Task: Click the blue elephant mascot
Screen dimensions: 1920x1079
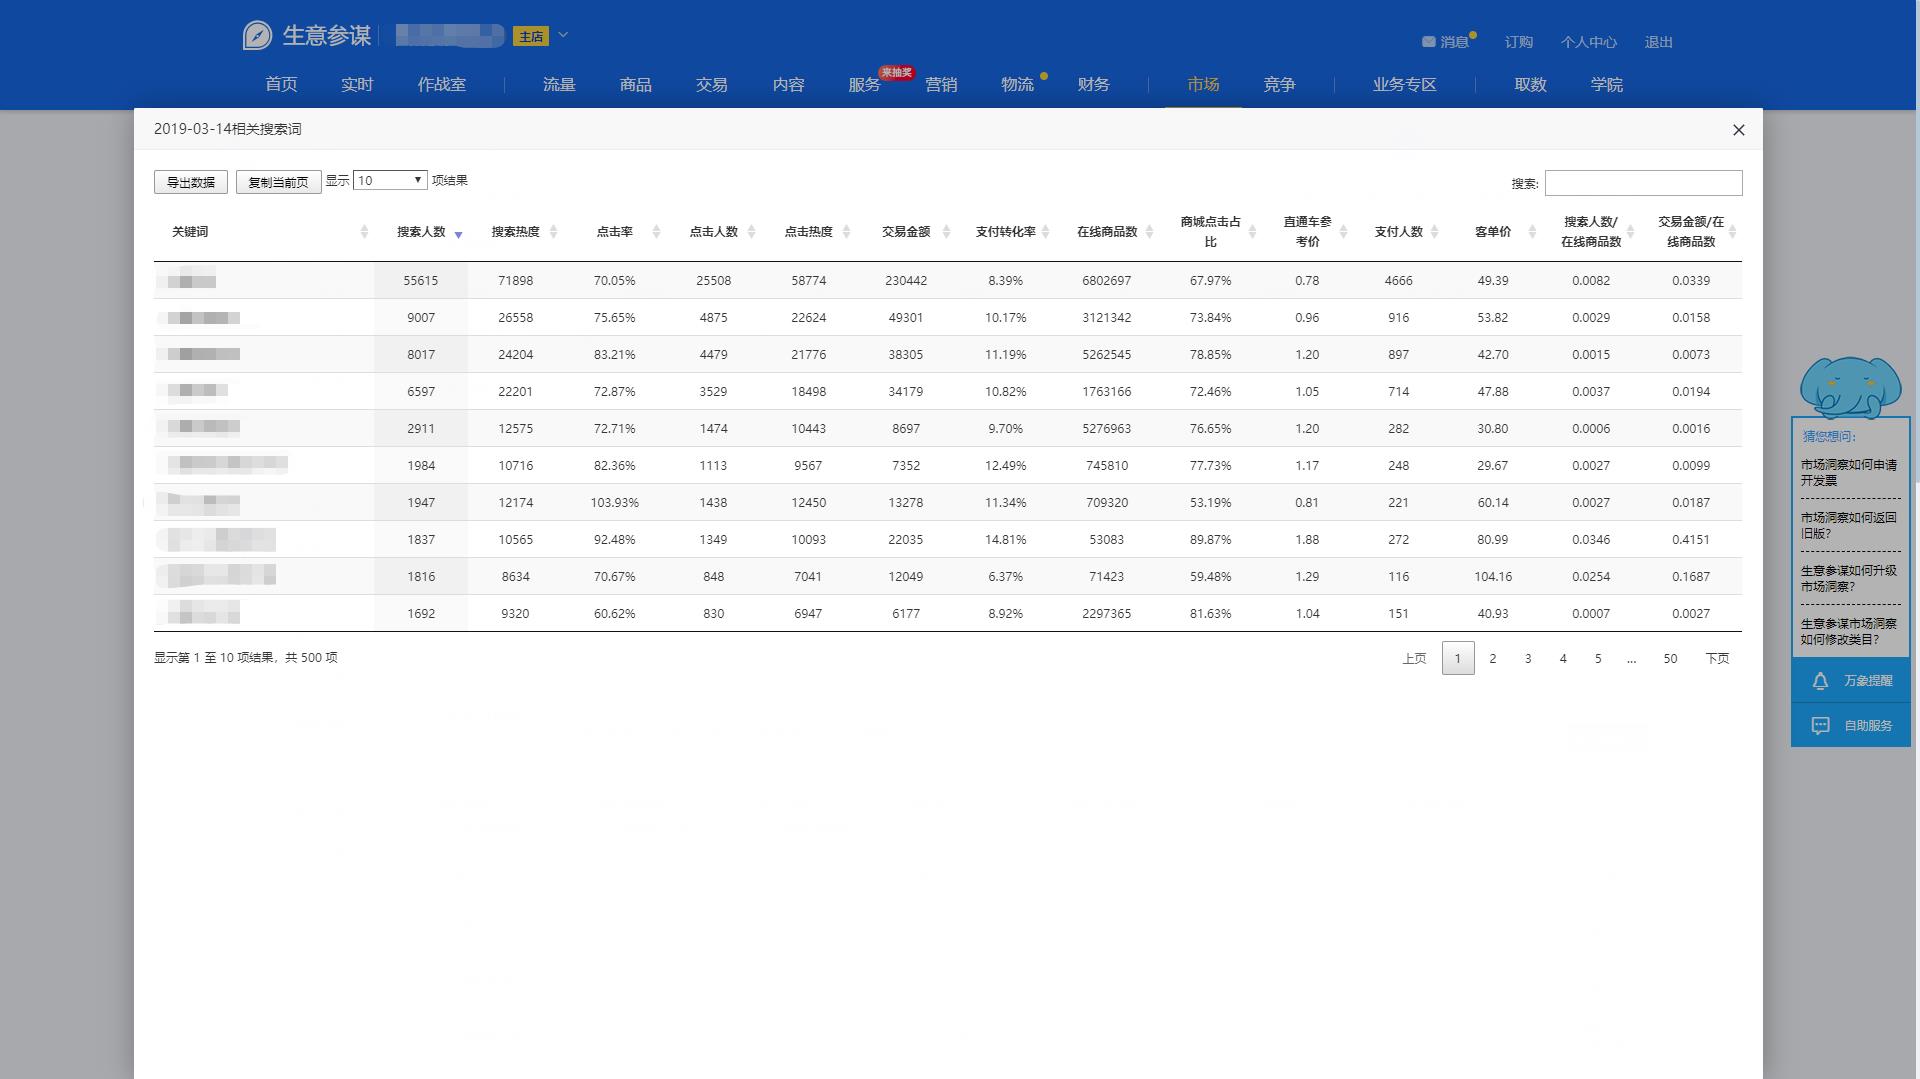Action: coord(1850,388)
